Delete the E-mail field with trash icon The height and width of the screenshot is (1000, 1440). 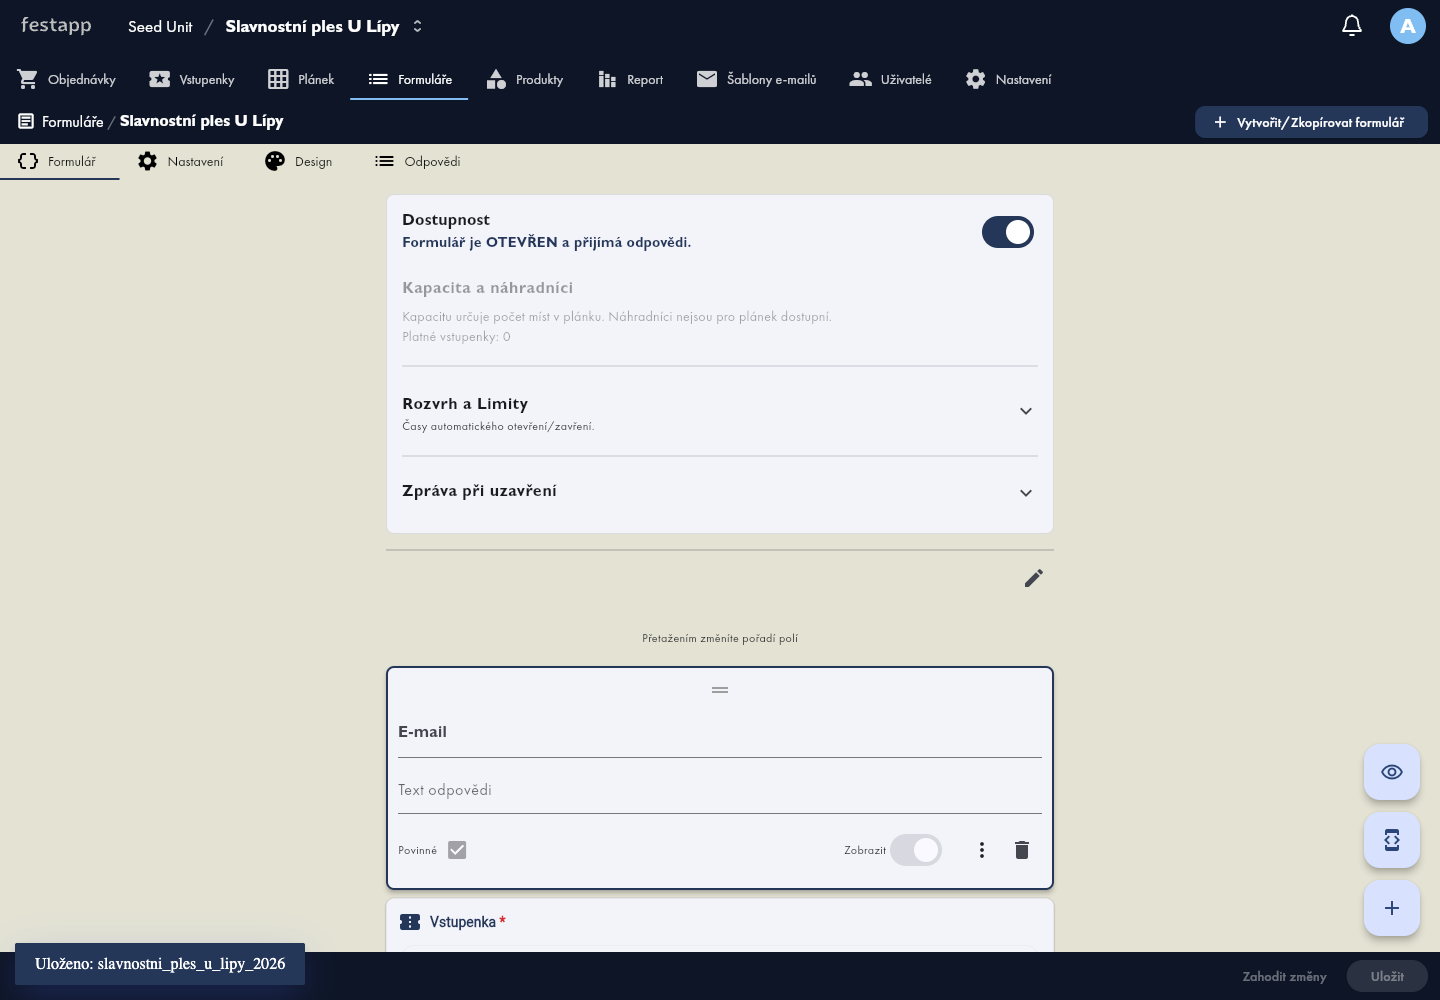tap(1022, 850)
